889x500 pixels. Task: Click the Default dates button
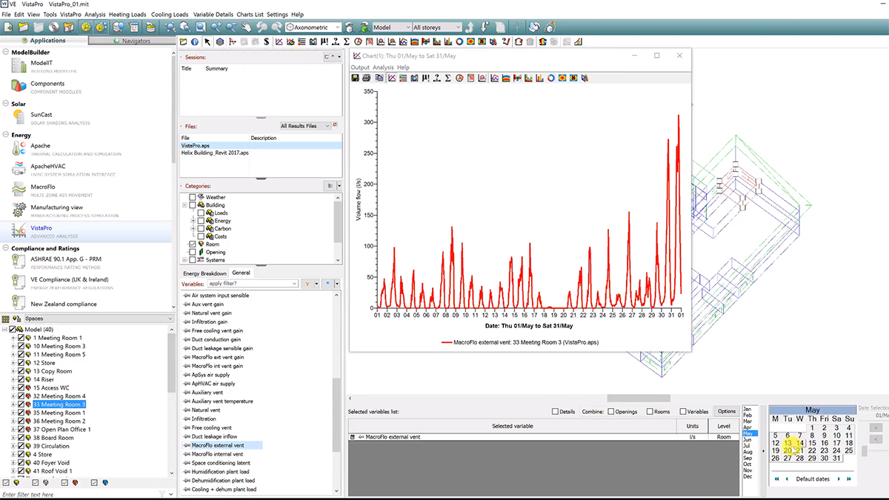tap(812, 479)
